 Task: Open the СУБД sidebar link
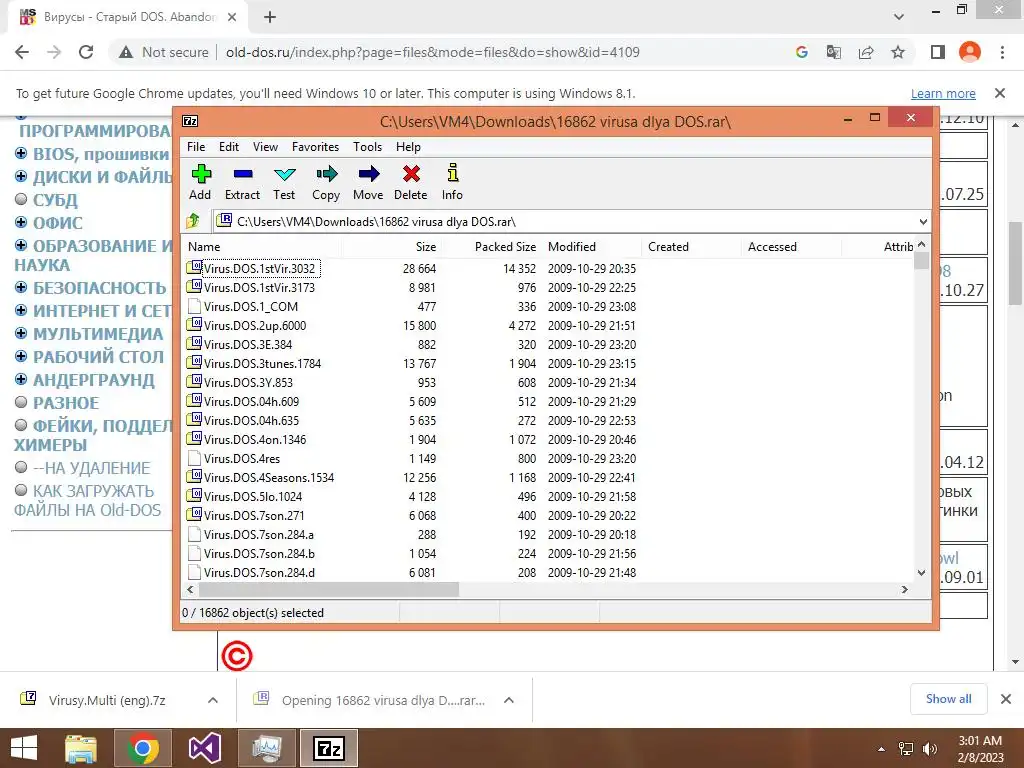click(56, 200)
